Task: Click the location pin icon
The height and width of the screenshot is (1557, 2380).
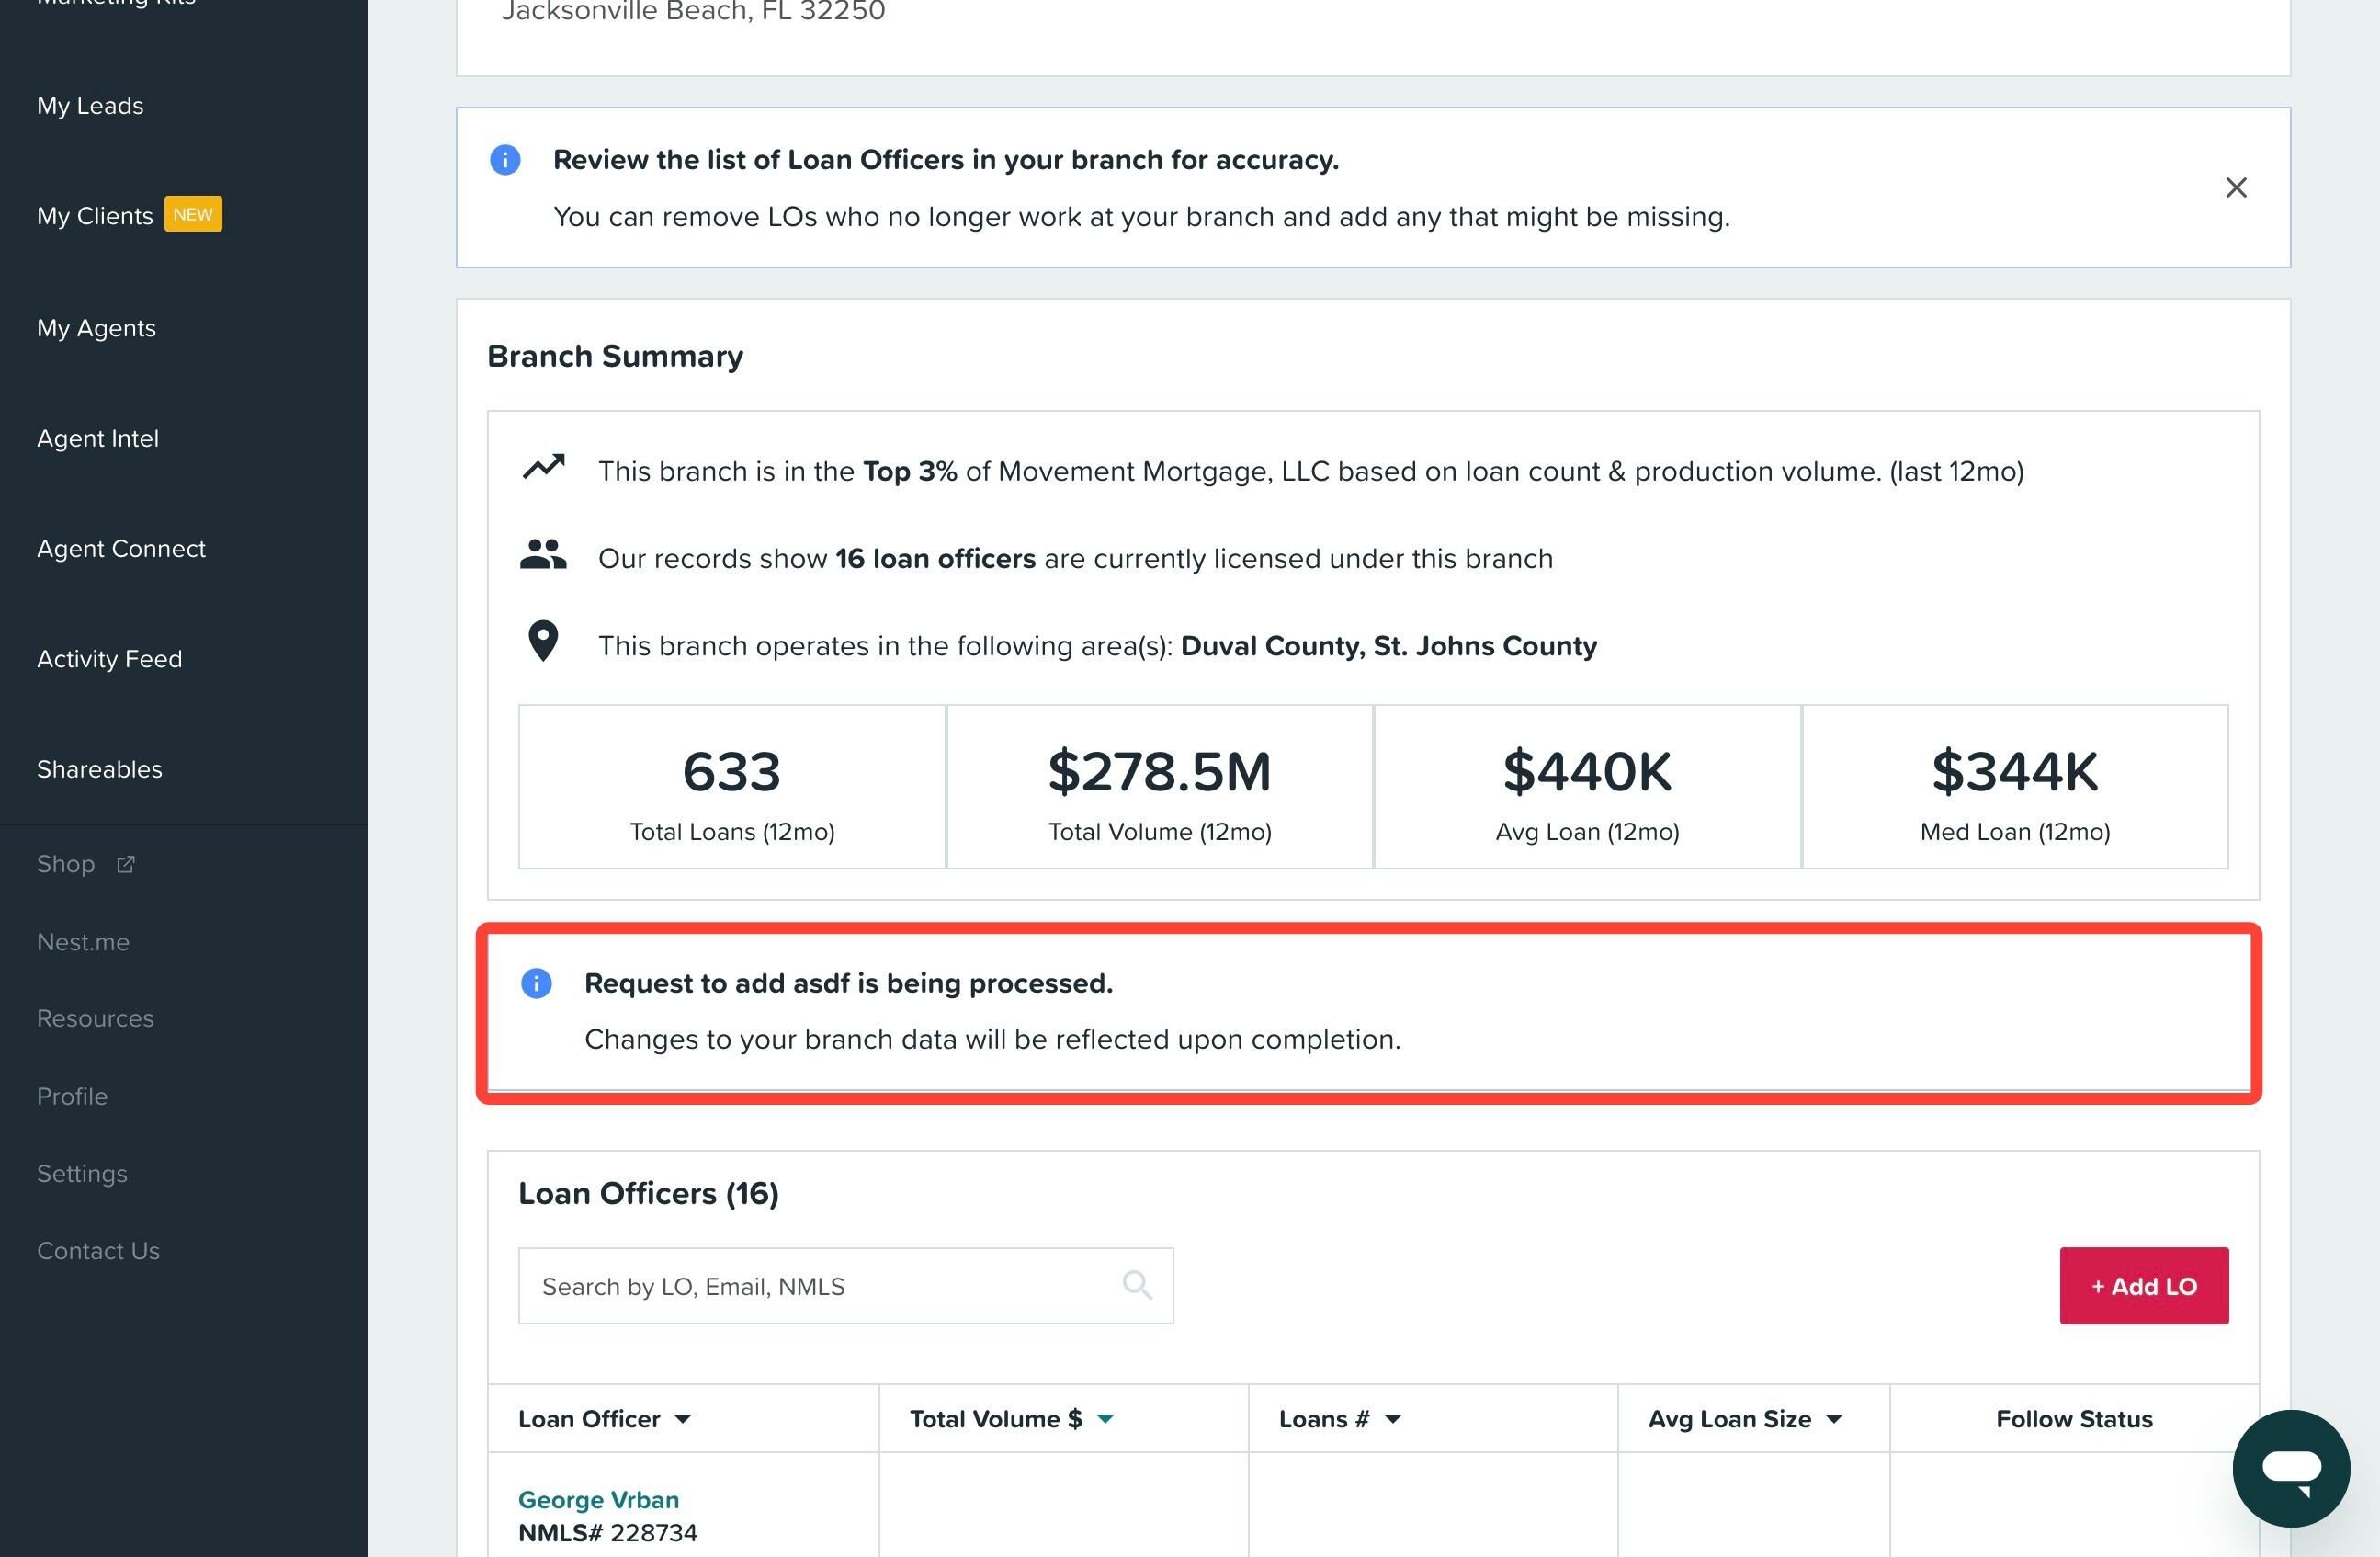Action: tap(543, 641)
